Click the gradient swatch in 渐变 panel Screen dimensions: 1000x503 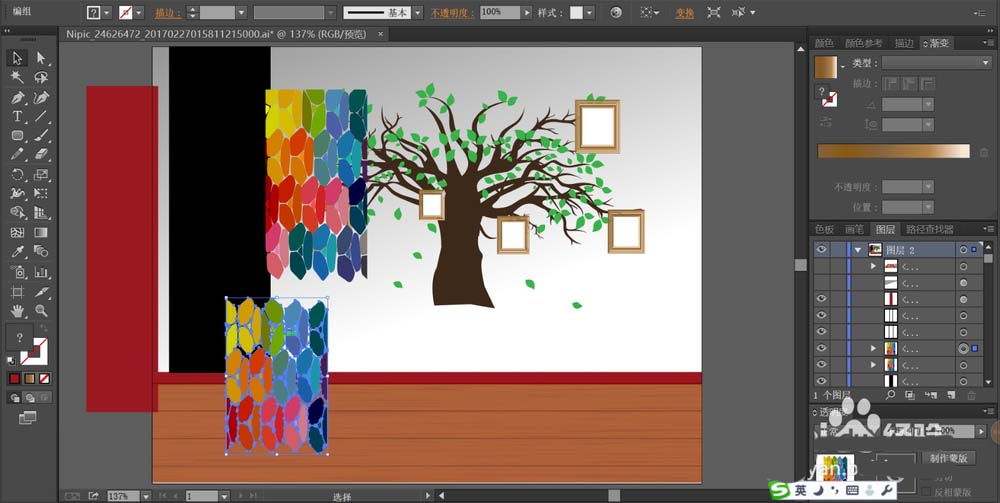point(826,67)
